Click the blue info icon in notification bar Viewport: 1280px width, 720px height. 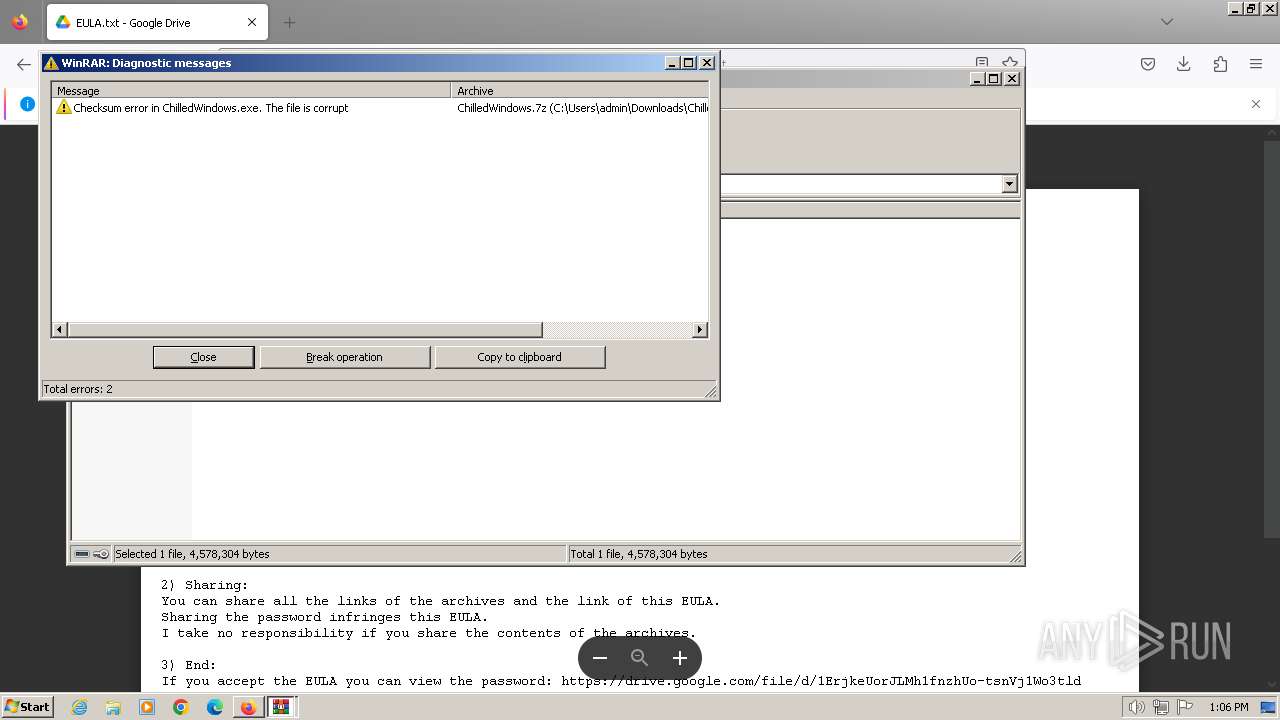tap(27, 104)
